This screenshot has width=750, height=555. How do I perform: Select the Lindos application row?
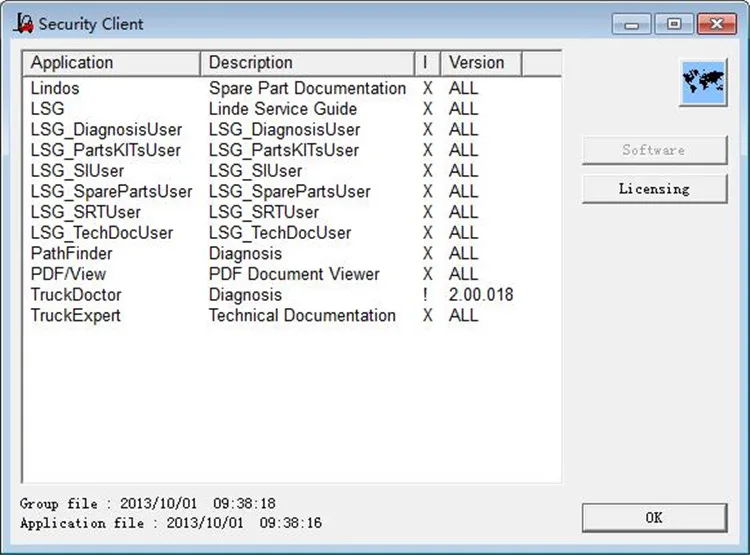click(55, 88)
